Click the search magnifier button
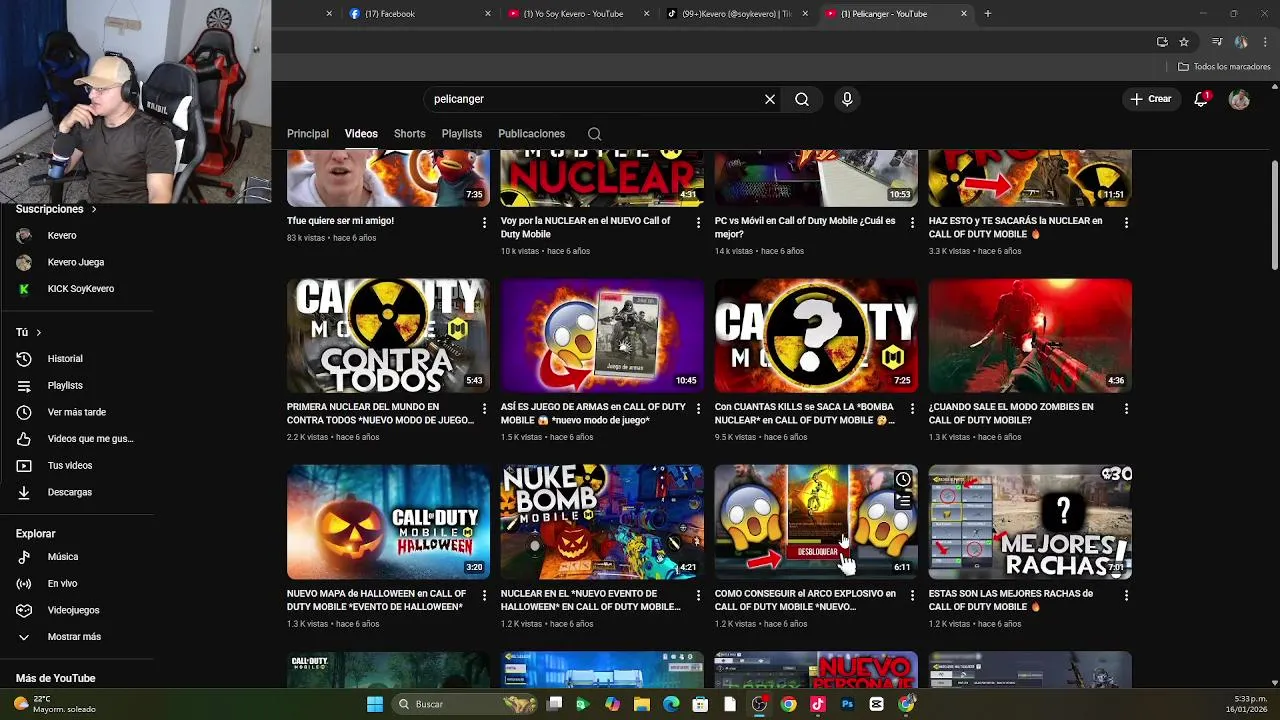Screen dimensions: 1280x720 pos(802,99)
